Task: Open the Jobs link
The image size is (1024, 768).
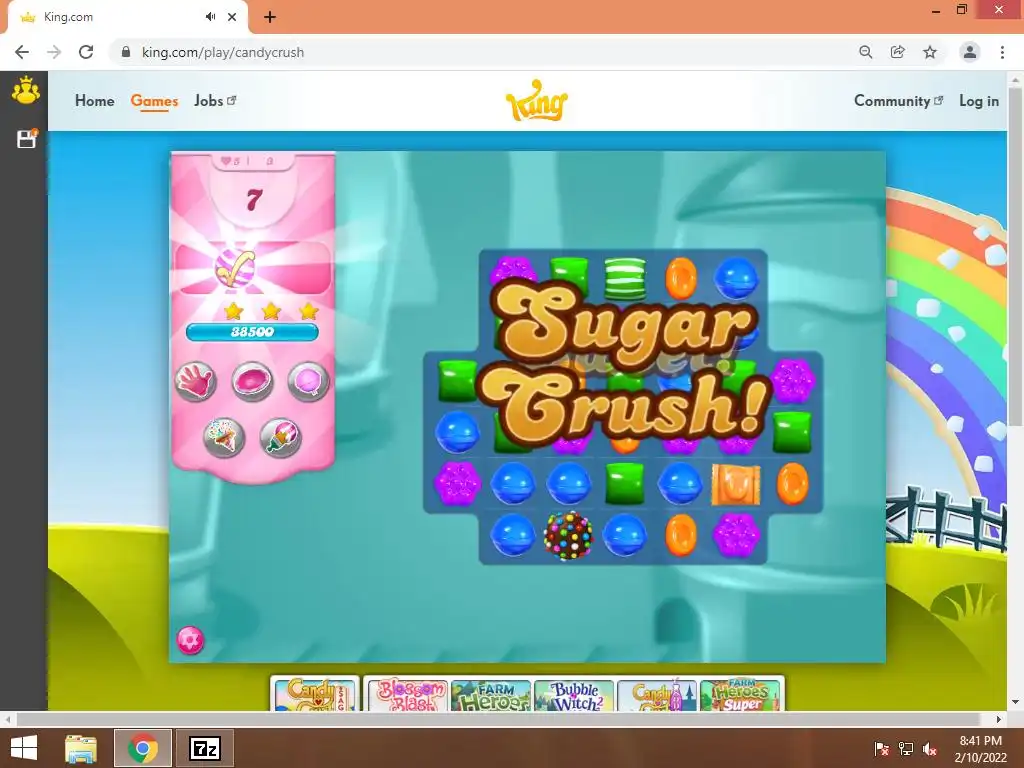Action: [215, 101]
